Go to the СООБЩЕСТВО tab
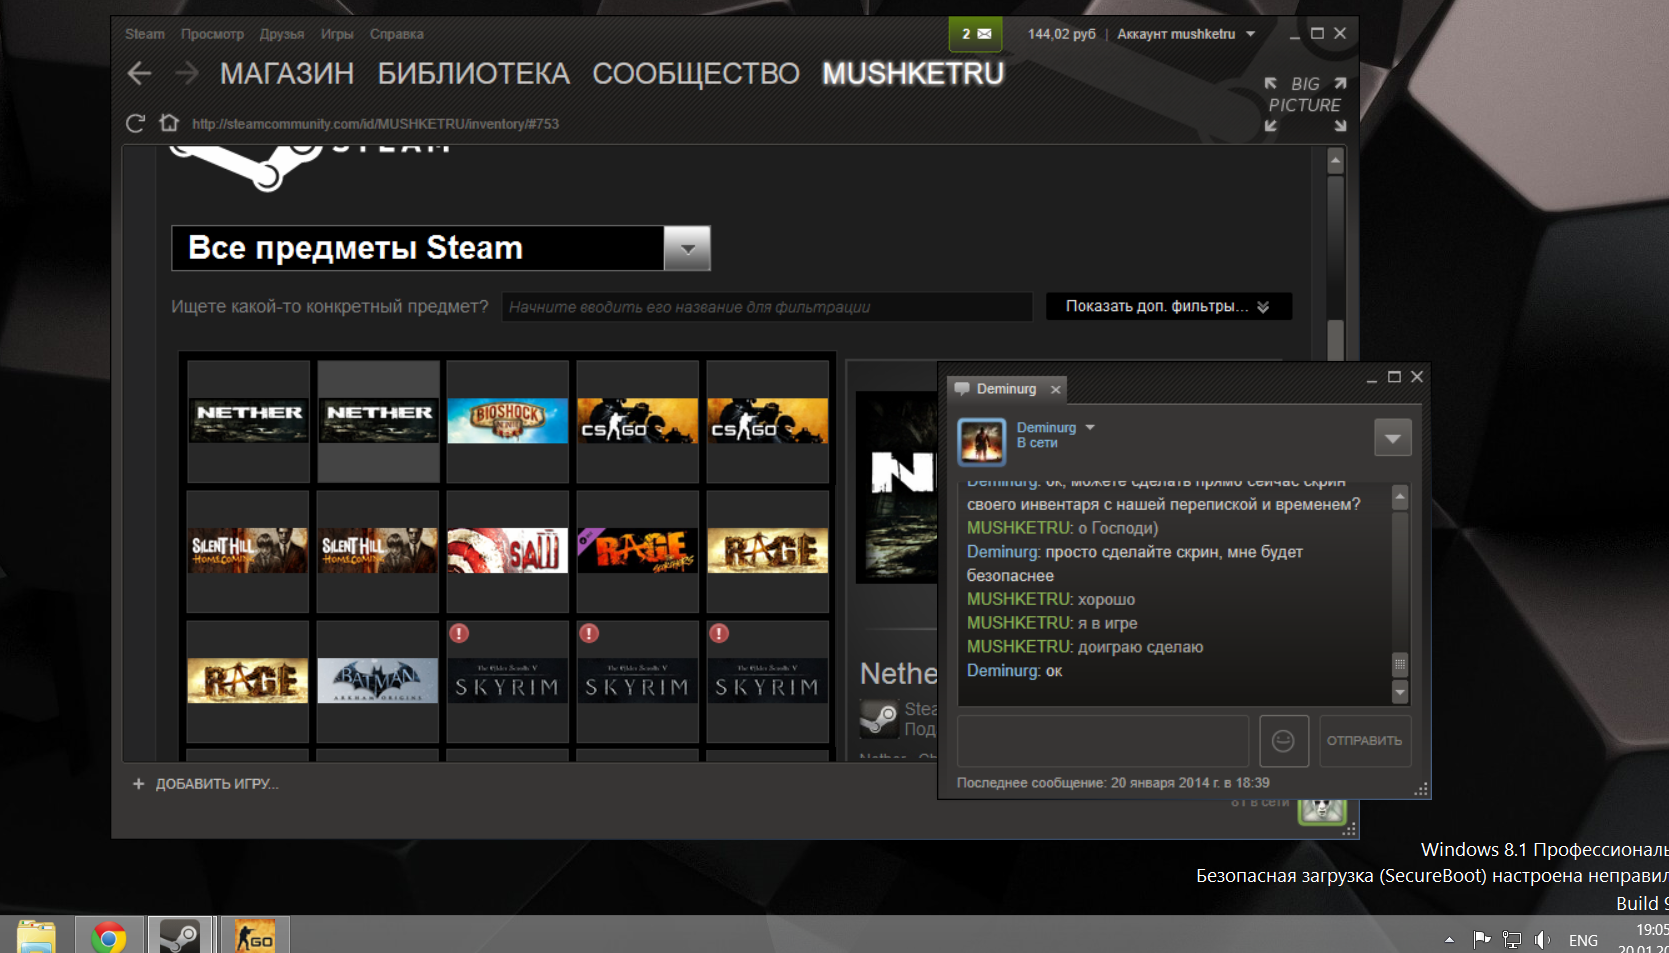 696,74
